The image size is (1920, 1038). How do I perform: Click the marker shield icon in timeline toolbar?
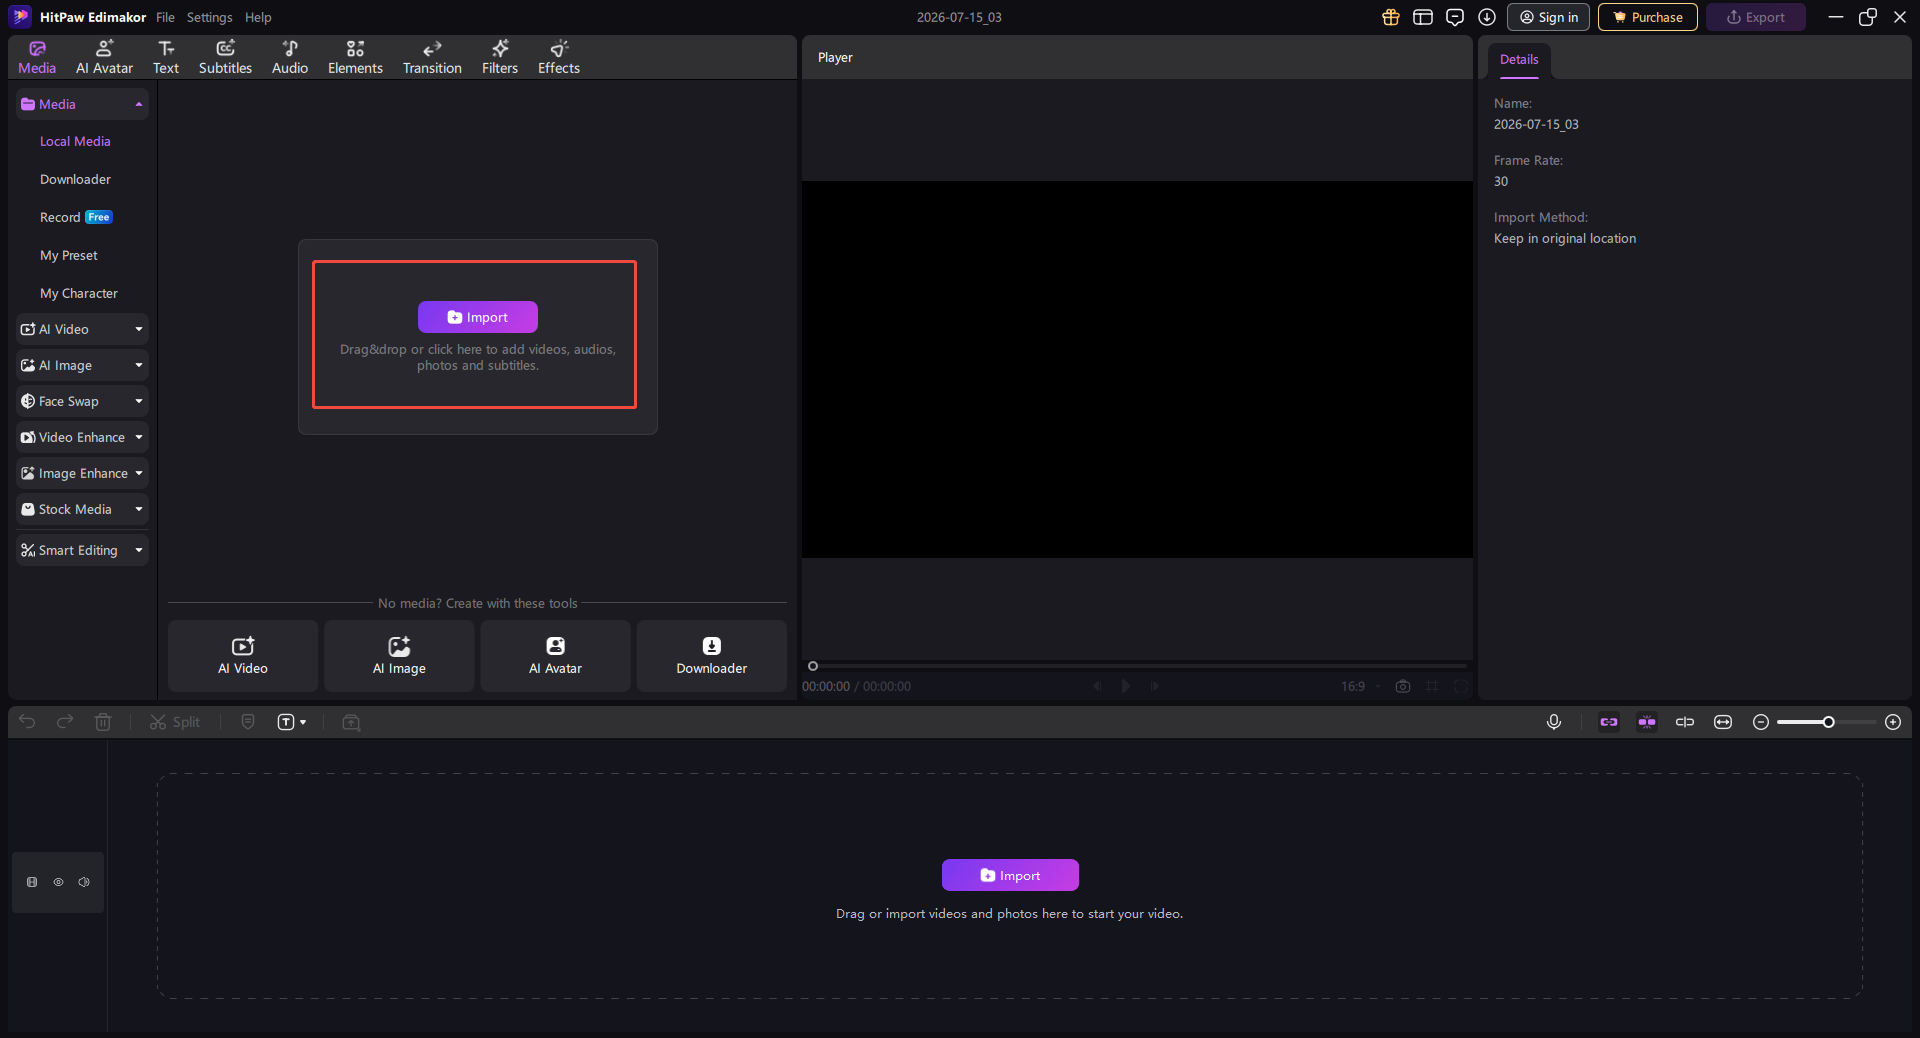248,722
